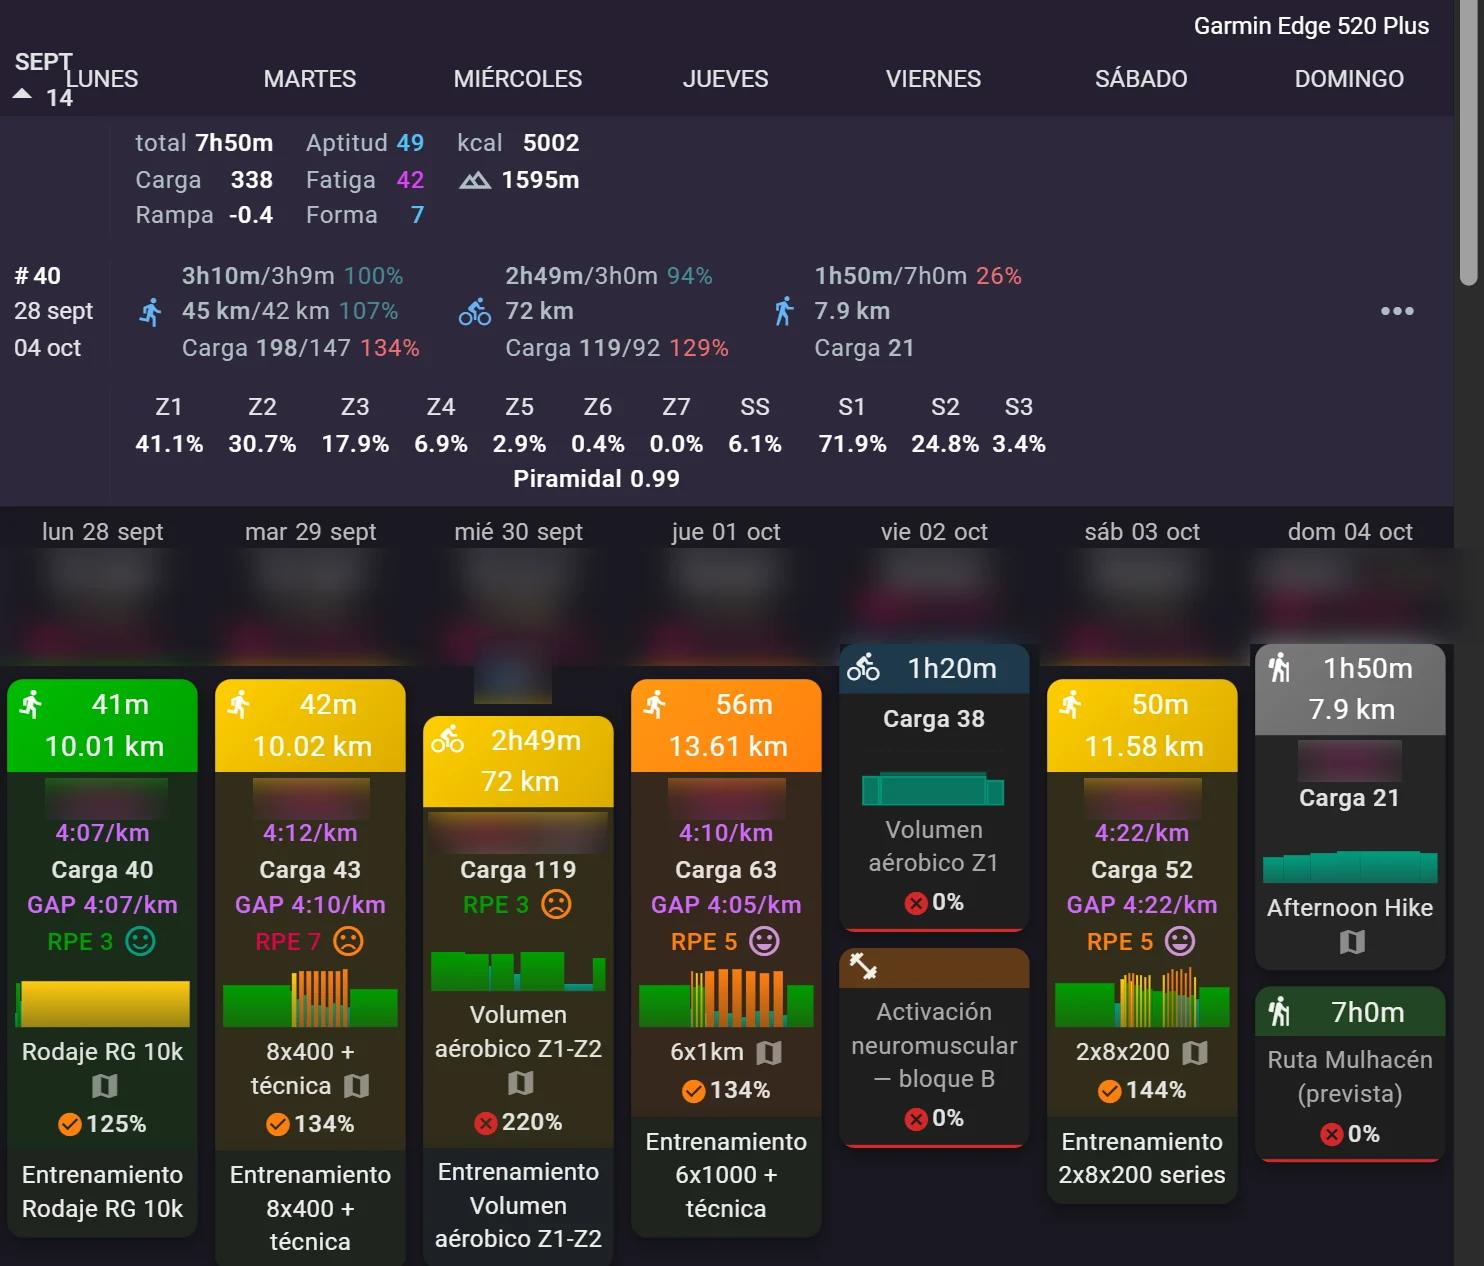Click cycling icon on Friday 1h20m workout
The width and height of the screenshot is (1484, 1266).
(x=863, y=667)
